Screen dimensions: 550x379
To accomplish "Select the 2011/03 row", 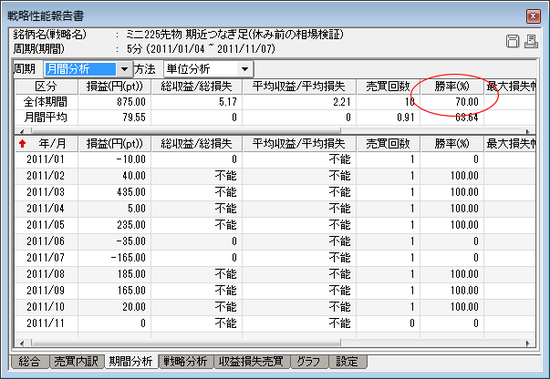I will click(x=275, y=192).
